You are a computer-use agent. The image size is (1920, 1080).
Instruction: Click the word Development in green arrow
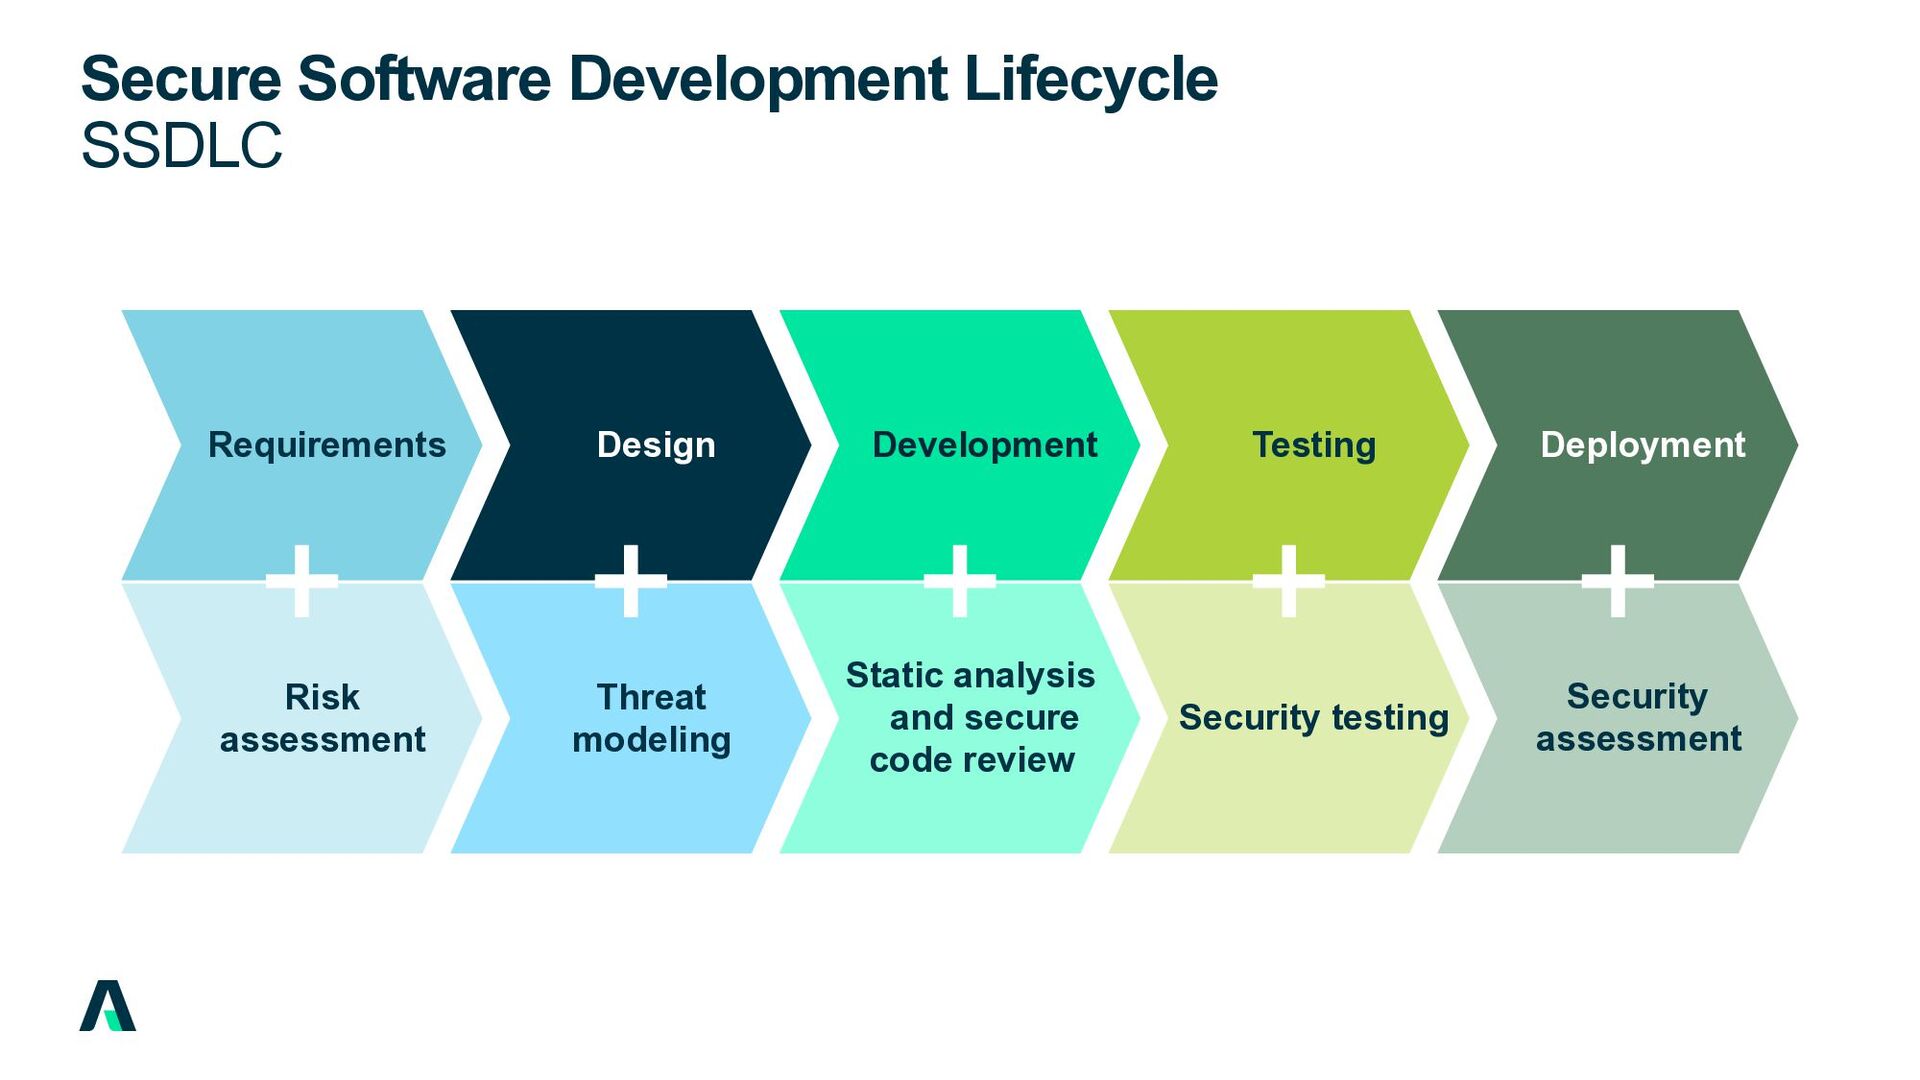tap(984, 445)
